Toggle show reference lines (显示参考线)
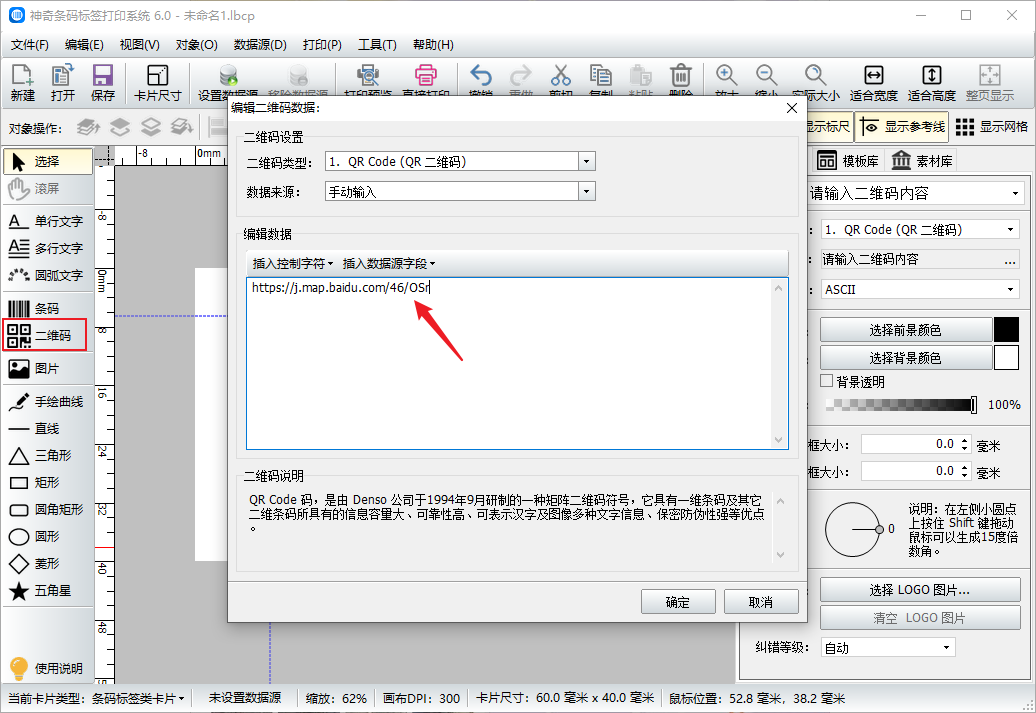Viewport: 1036px width, 713px height. (903, 127)
